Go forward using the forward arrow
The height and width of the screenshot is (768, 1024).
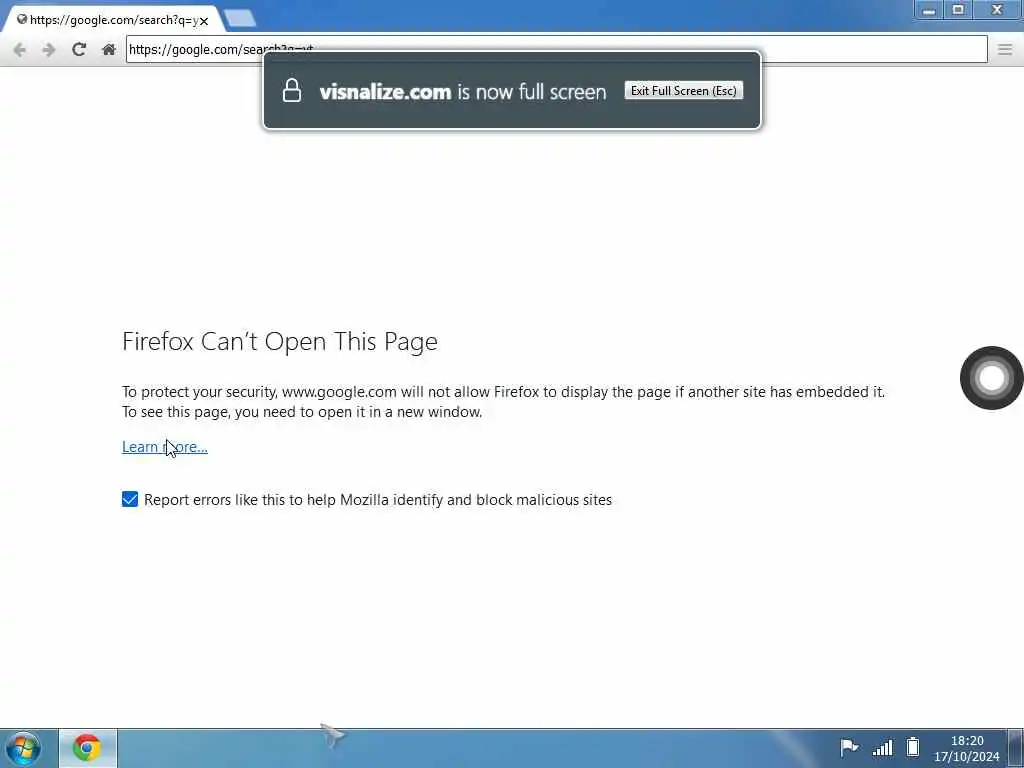pos(49,50)
